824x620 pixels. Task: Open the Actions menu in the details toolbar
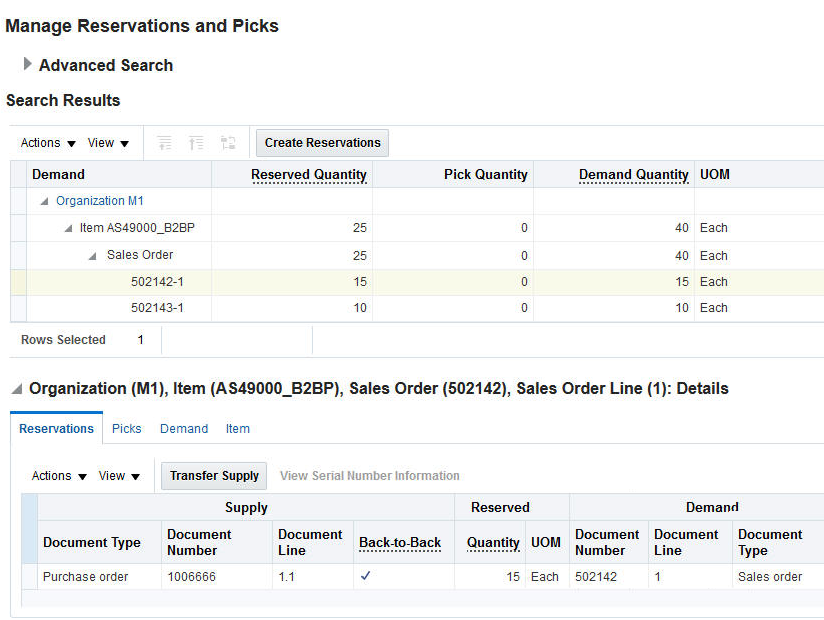(x=57, y=476)
